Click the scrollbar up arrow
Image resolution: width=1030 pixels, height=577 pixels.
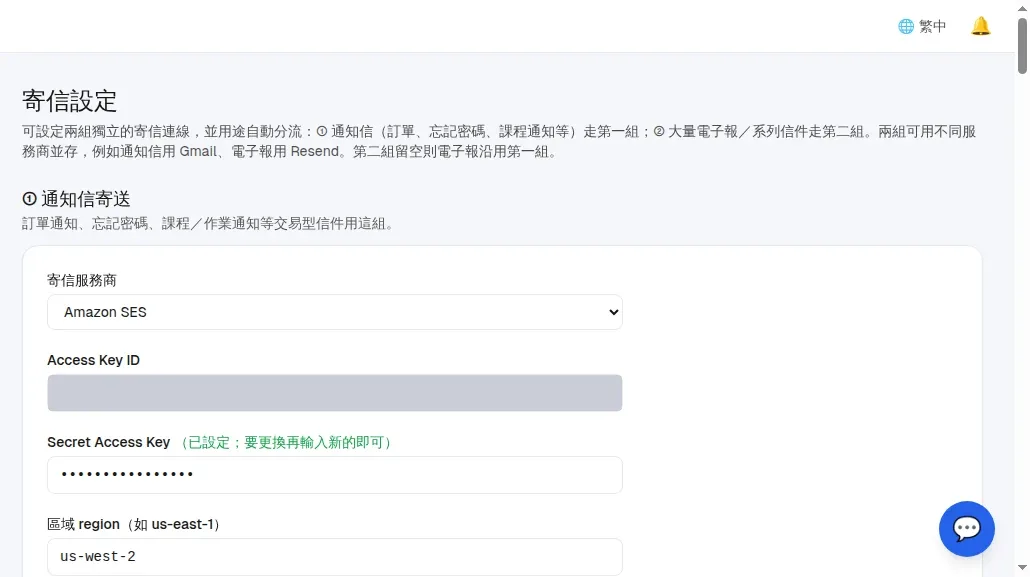click(x=1022, y=7)
